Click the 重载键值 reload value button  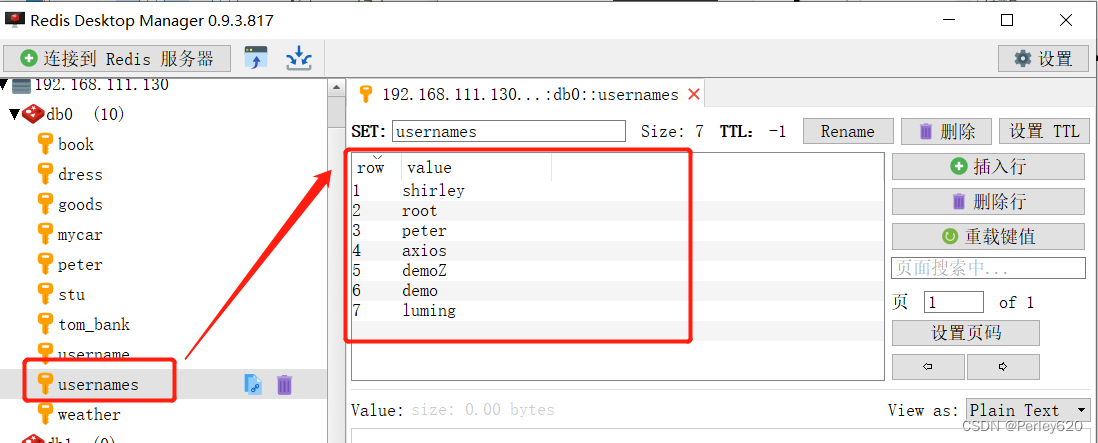click(x=988, y=237)
